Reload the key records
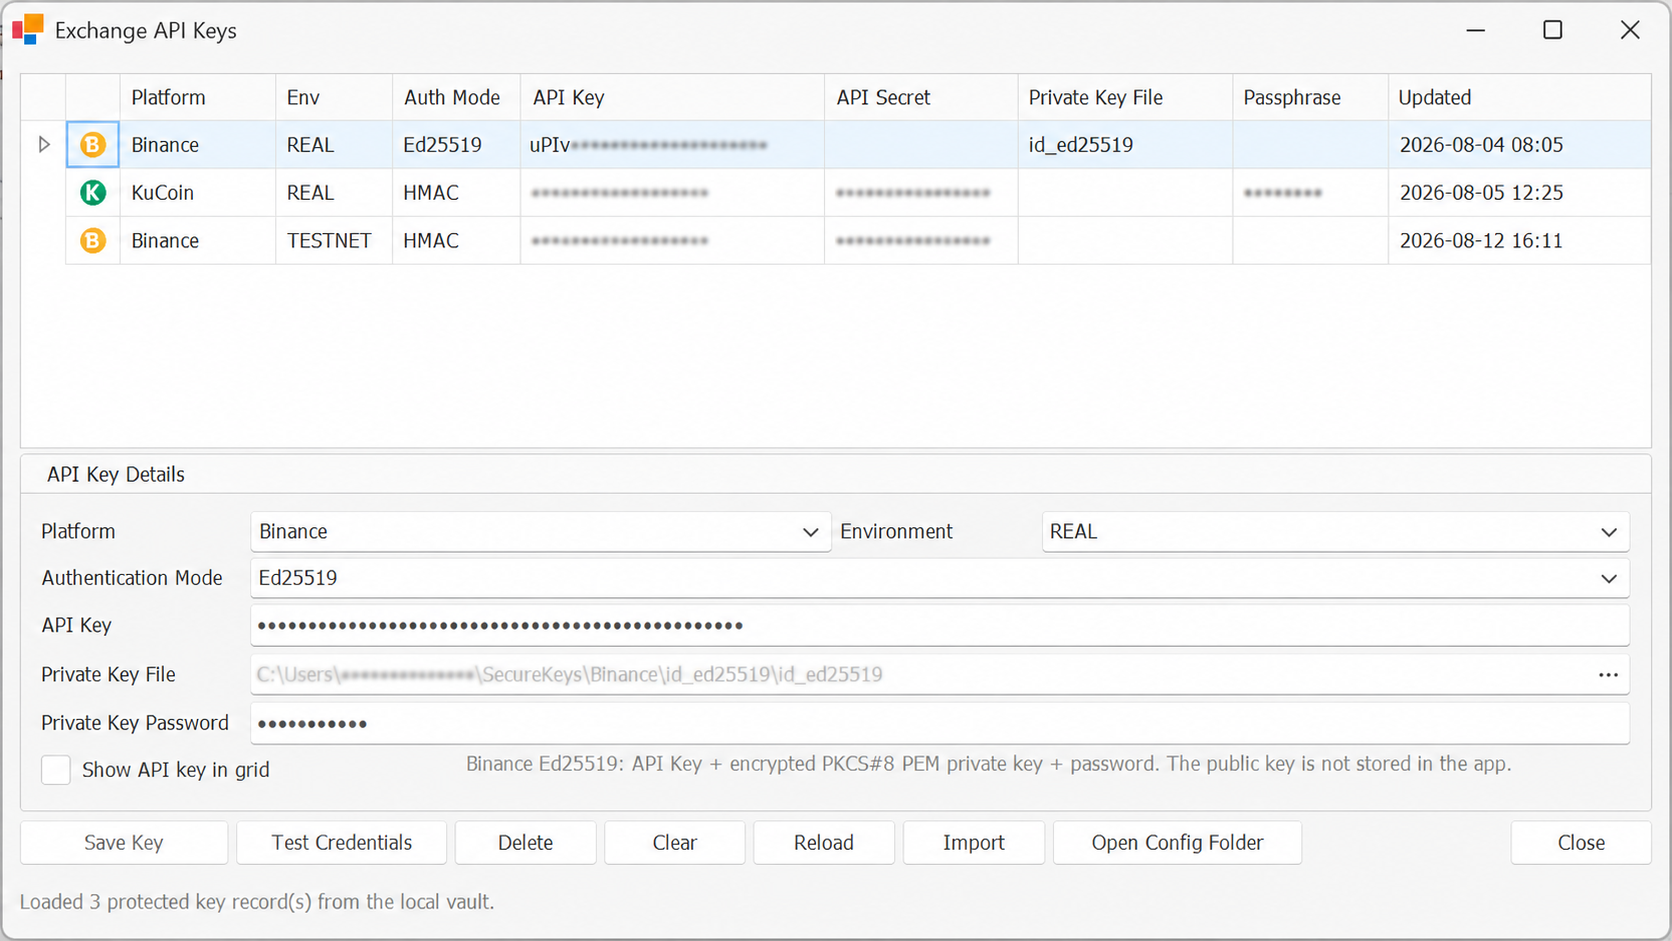The height and width of the screenshot is (941, 1672). pyautogui.click(x=824, y=843)
